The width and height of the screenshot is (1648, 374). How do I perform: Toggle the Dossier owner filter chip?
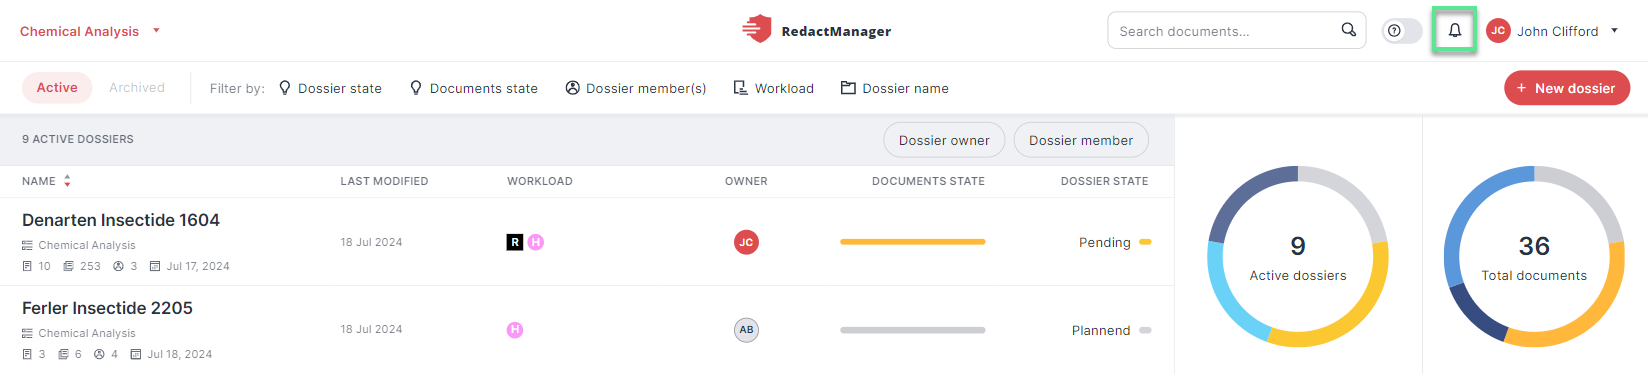[944, 140]
